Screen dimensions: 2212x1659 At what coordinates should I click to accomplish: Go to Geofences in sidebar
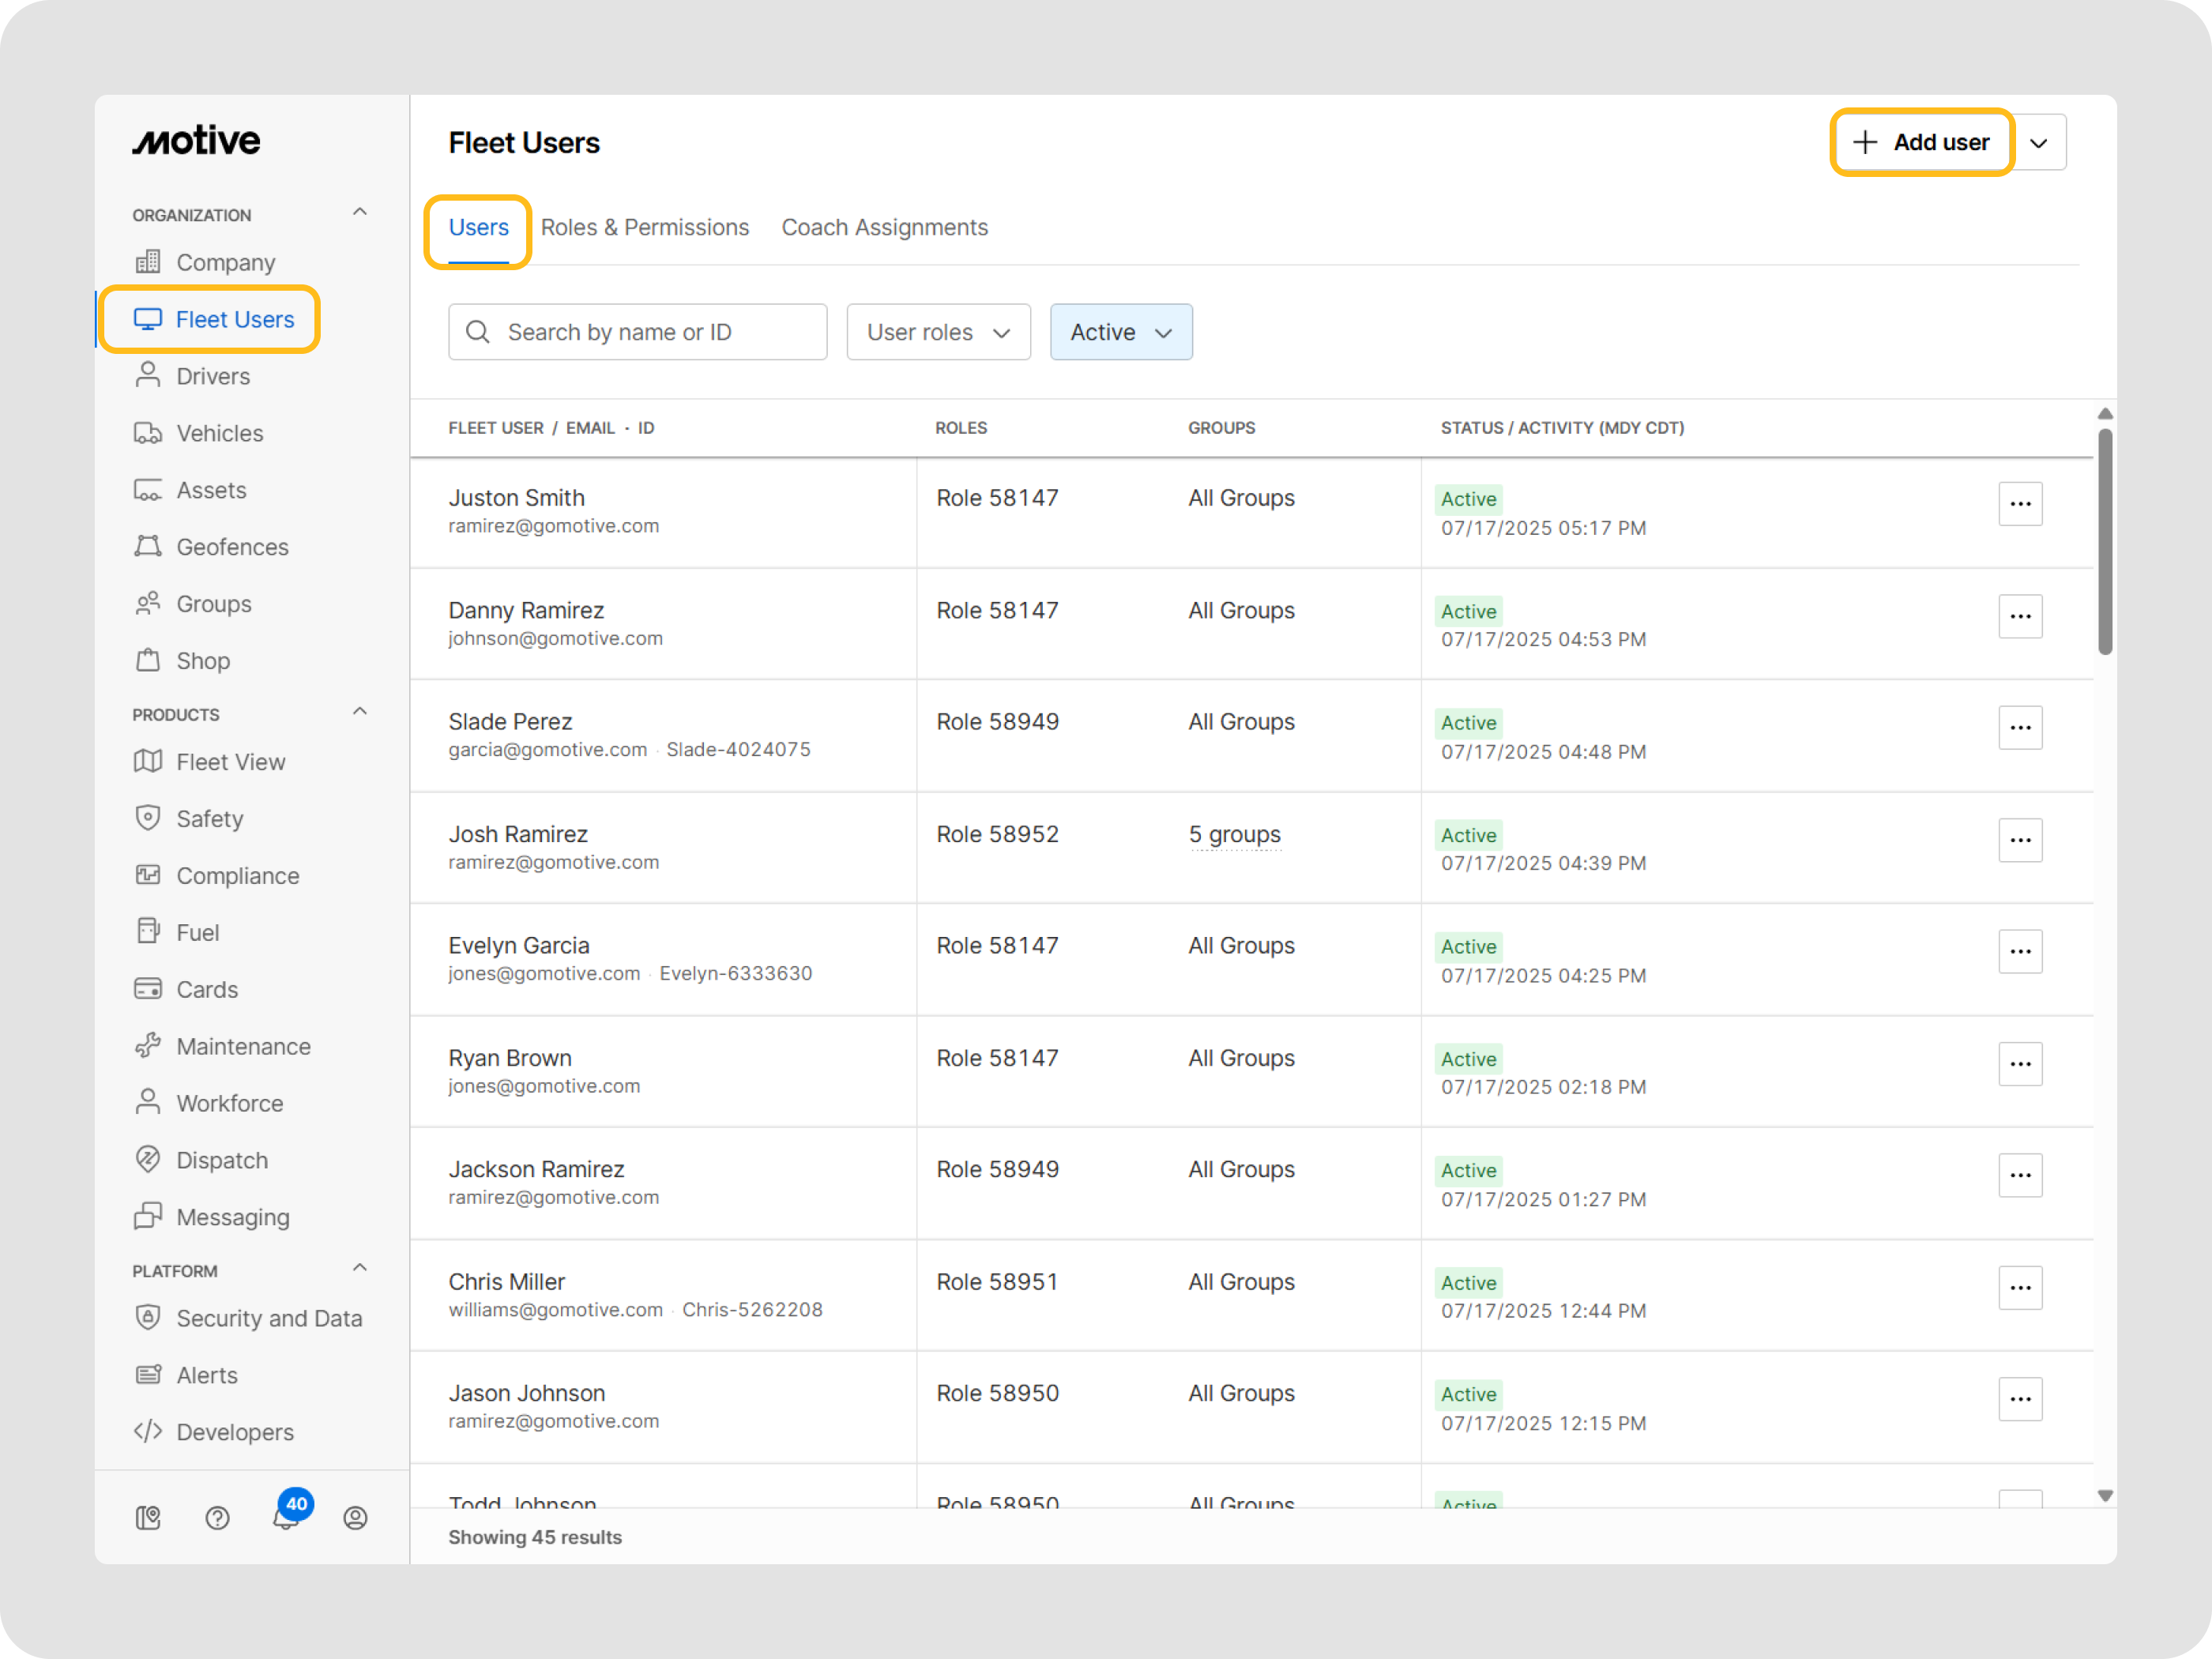232,547
